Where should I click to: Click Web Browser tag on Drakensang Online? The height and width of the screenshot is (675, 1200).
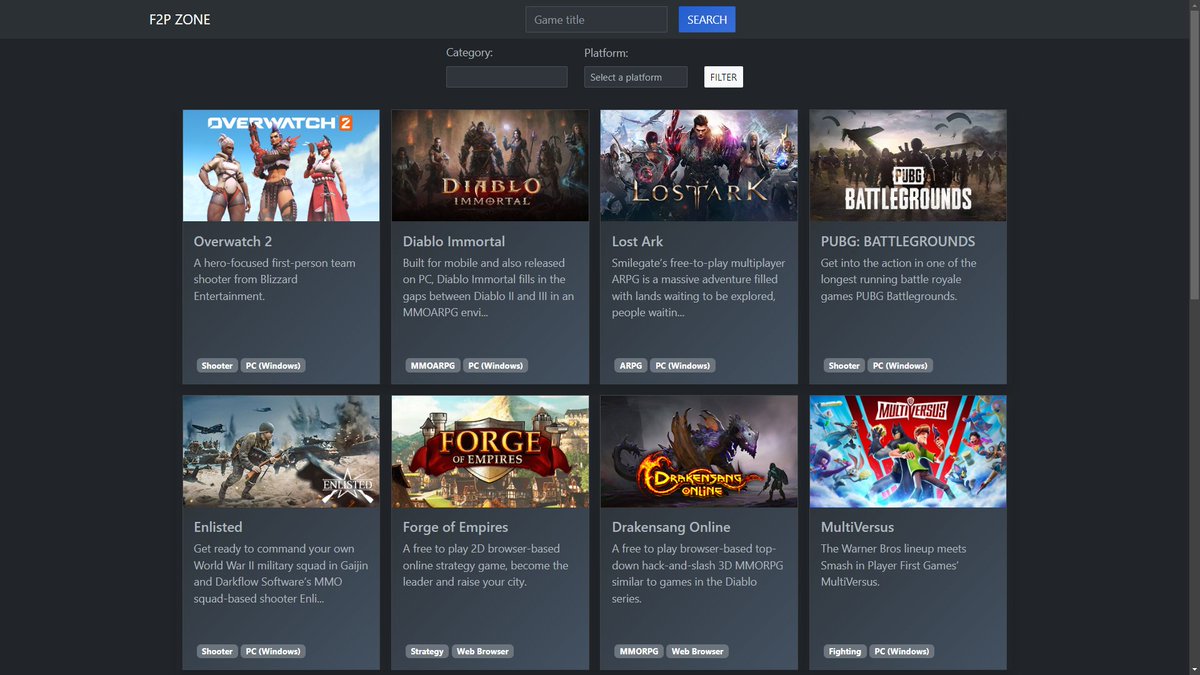tap(698, 651)
